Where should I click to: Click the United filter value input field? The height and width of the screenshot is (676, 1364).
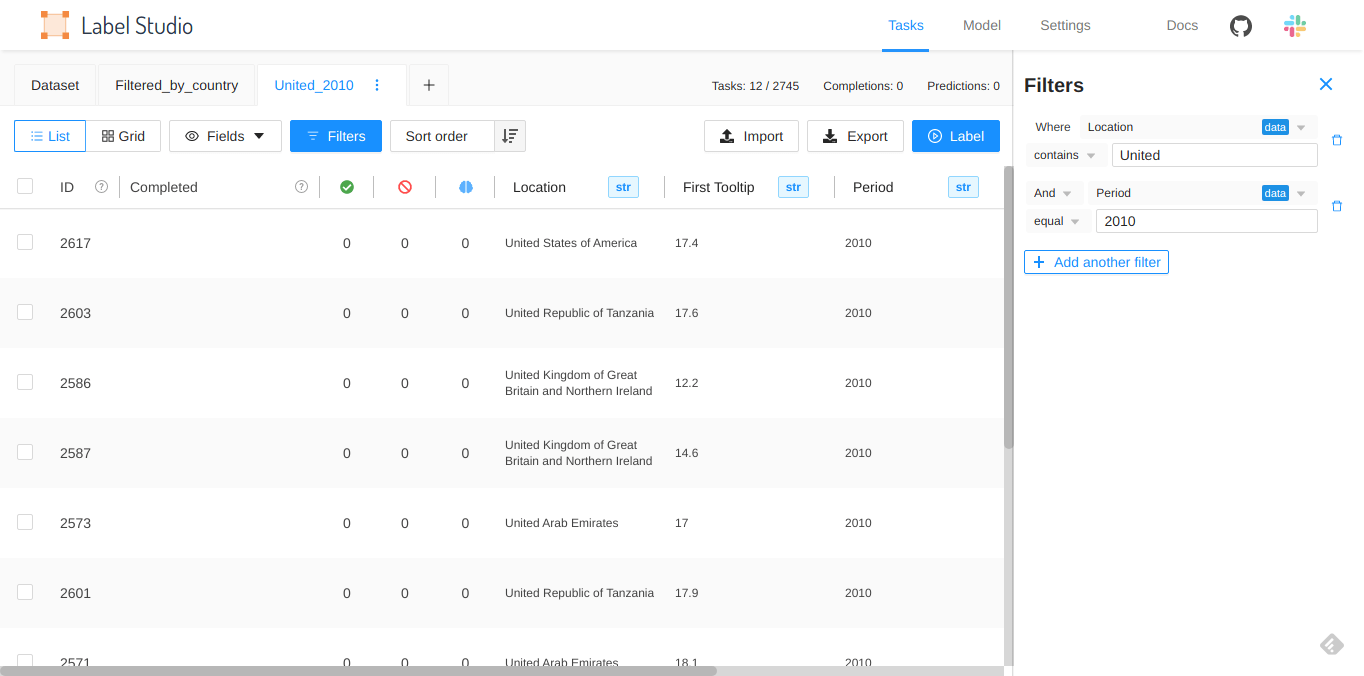click(x=1213, y=155)
